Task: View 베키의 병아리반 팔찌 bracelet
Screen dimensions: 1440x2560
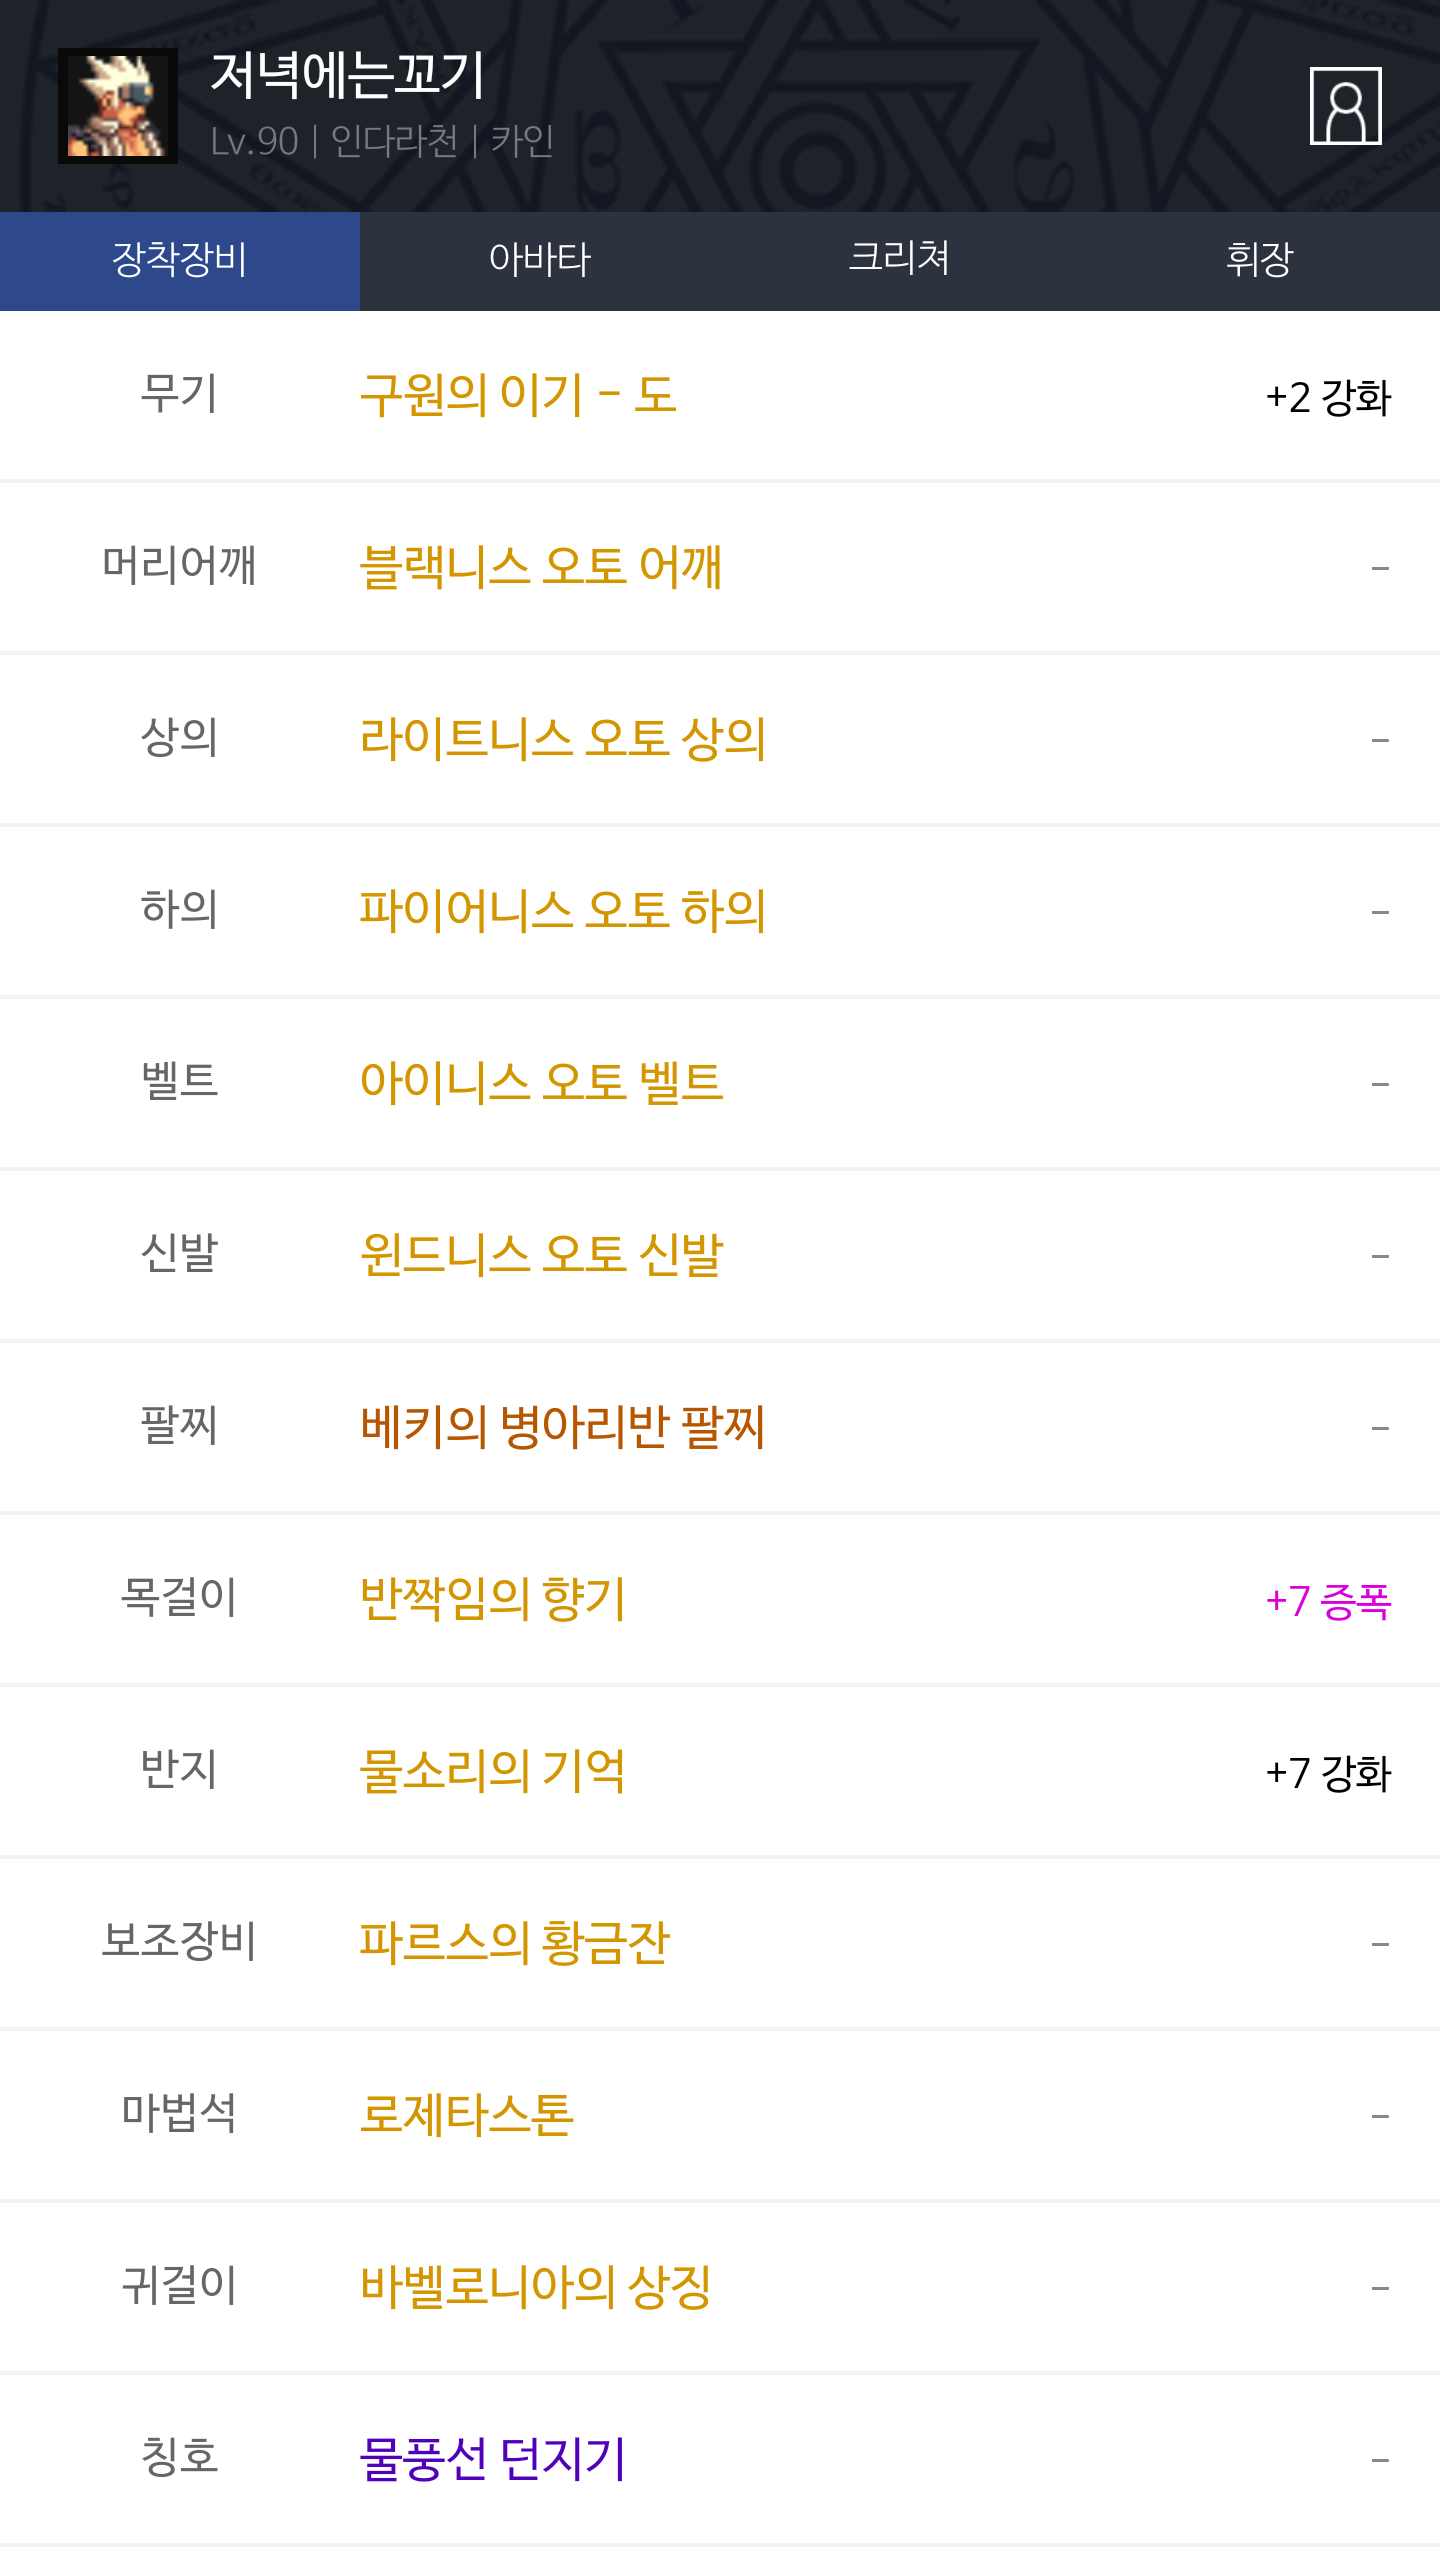Action: click(562, 1427)
